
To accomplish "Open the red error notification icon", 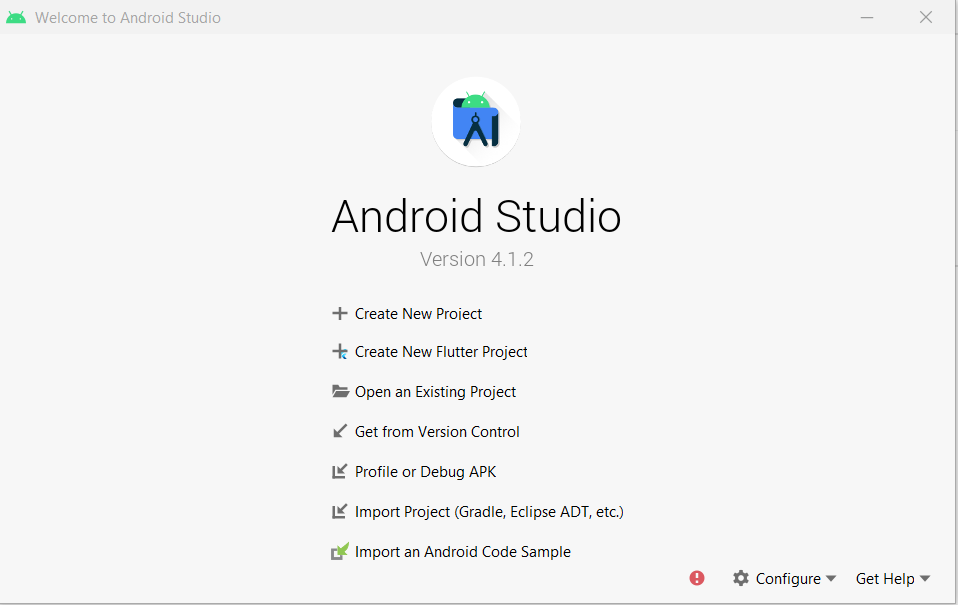I will 697,578.
